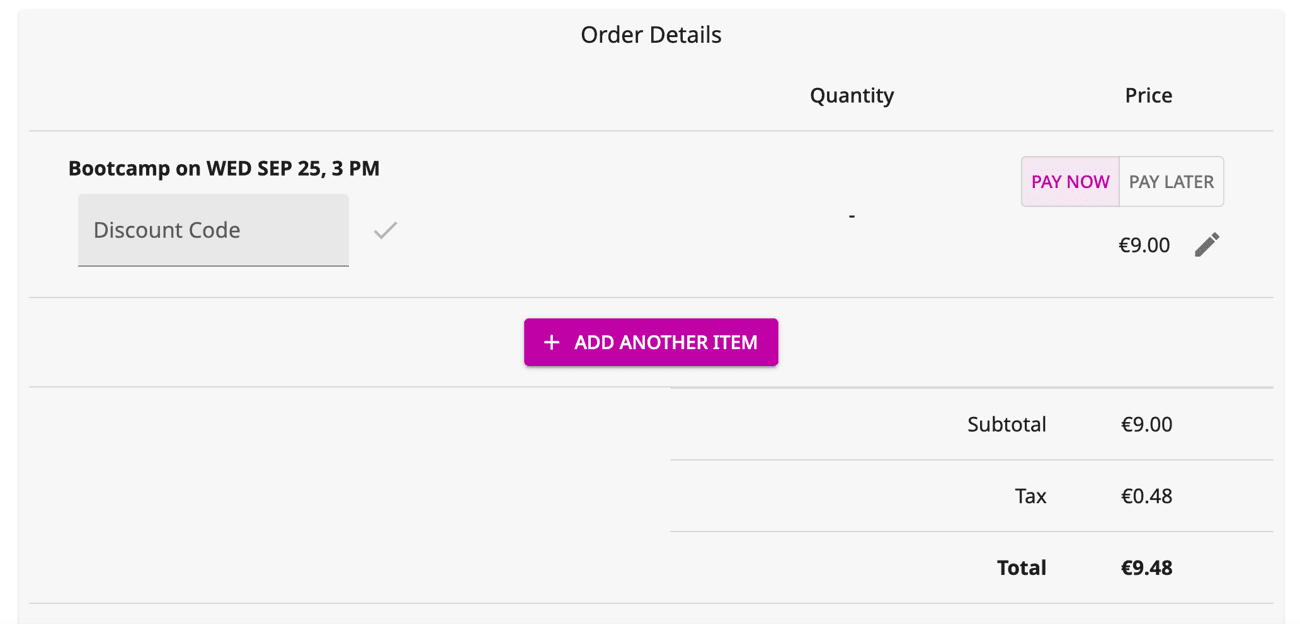Click the Bootcamp item price next to pencil
1300x624 pixels.
(x=1144, y=245)
